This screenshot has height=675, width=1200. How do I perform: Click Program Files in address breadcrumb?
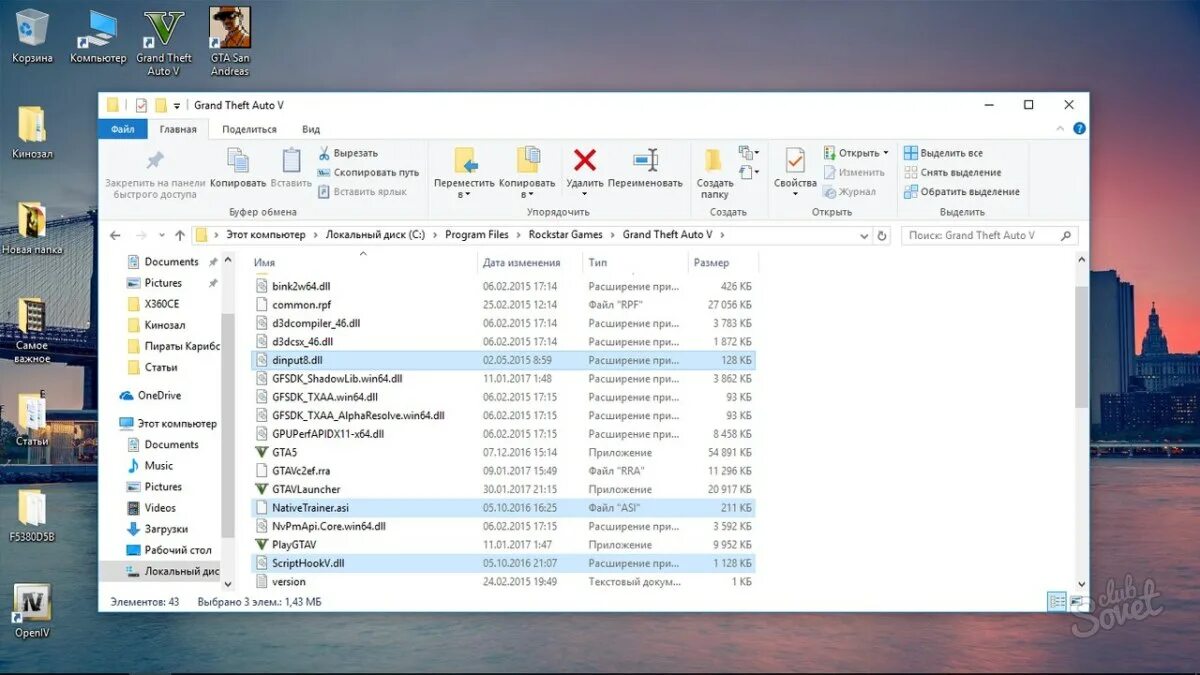pyautogui.click(x=477, y=235)
